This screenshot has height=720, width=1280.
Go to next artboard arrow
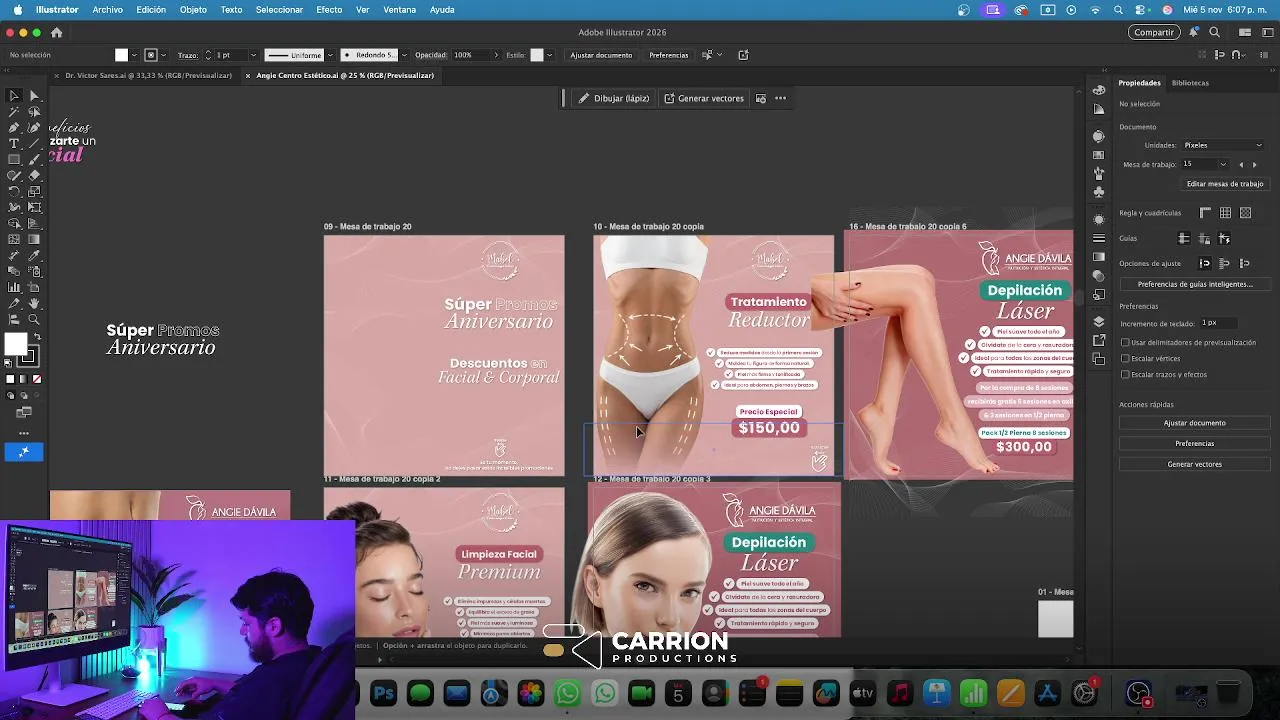click(x=1254, y=164)
